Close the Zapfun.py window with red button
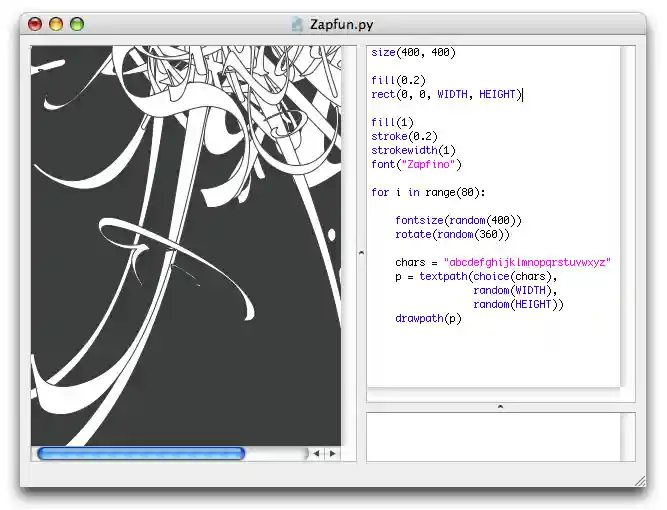This screenshot has height=510, width=667. (x=35, y=24)
